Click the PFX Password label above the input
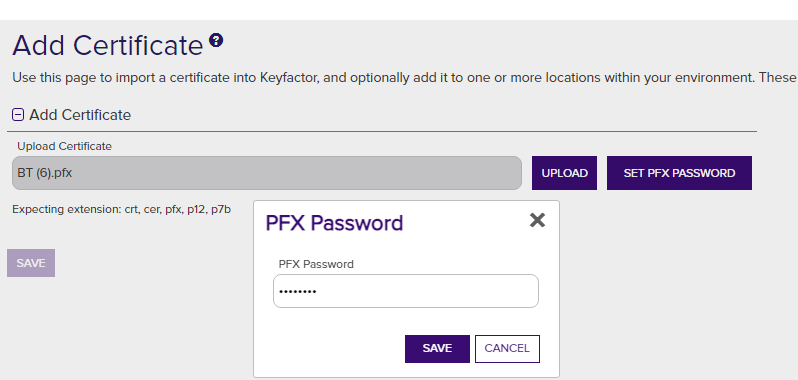Viewport: 798px width, 380px height. pos(316,264)
